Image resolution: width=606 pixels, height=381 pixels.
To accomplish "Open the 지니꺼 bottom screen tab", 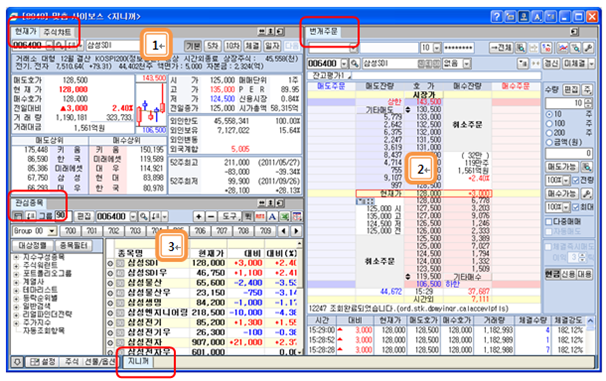I will [x=138, y=361].
